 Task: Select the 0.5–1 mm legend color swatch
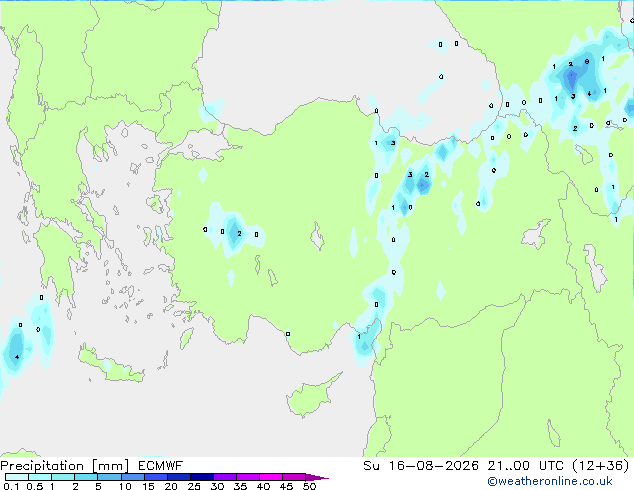point(40,477)
